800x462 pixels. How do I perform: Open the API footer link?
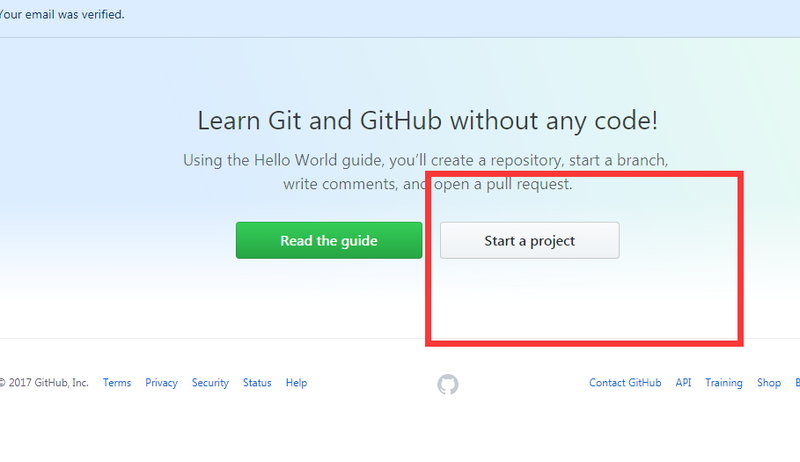683,382
